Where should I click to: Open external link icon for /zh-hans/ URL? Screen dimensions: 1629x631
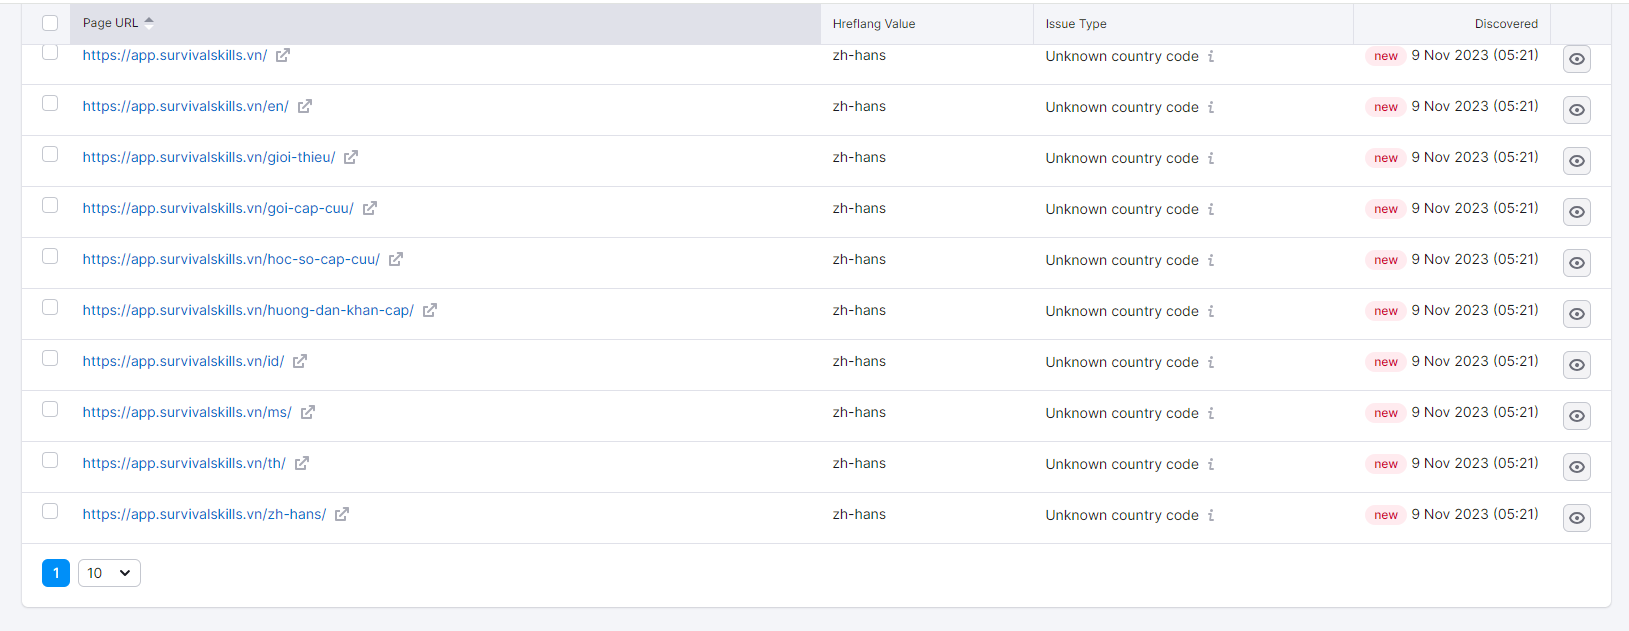click(x=342, y=514)
